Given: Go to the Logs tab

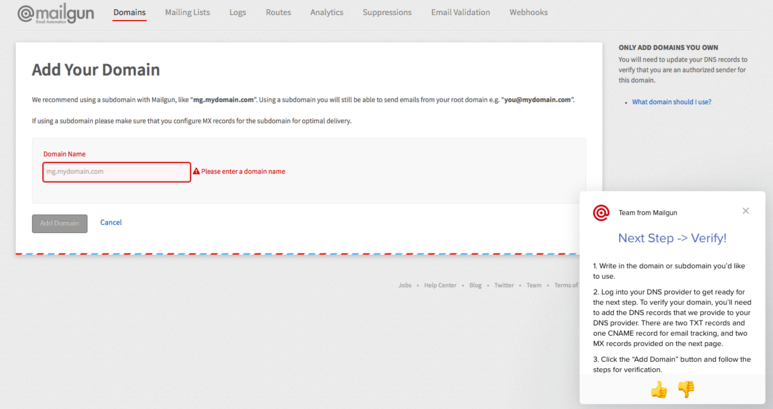Looking at the screenshot, I should click(238, 12).
